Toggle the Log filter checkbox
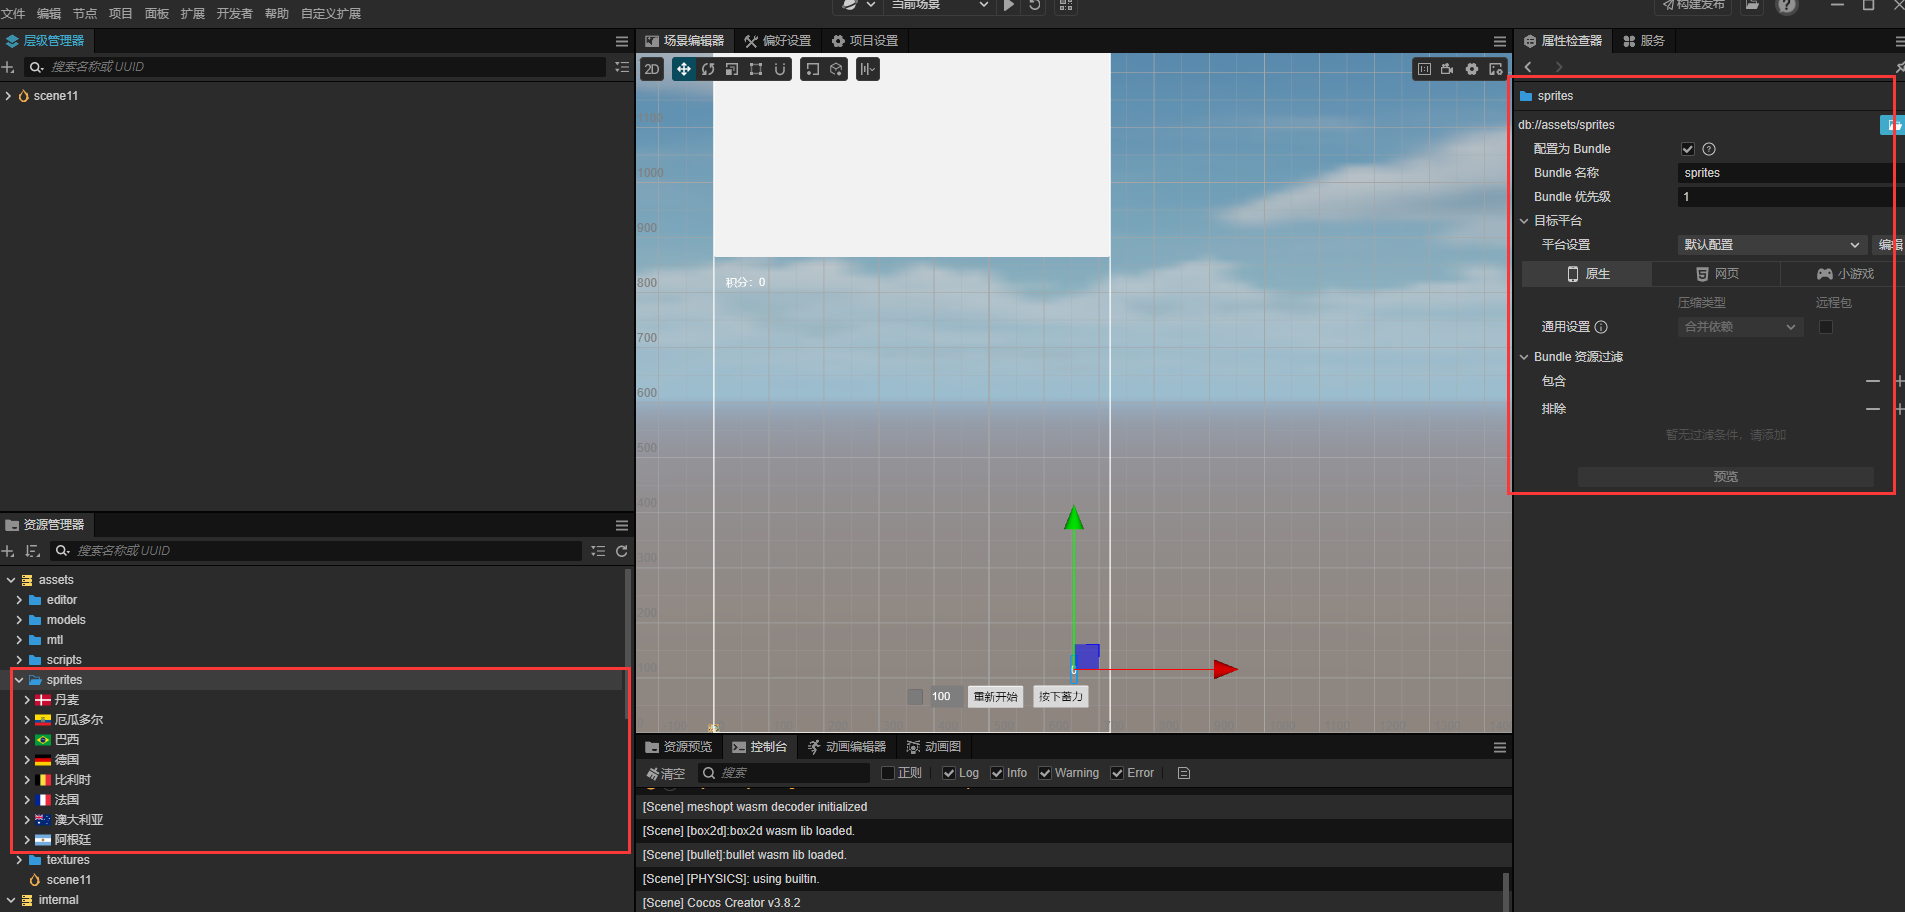Viewport: 1905px width, 912px height. (x=949, y=773)
